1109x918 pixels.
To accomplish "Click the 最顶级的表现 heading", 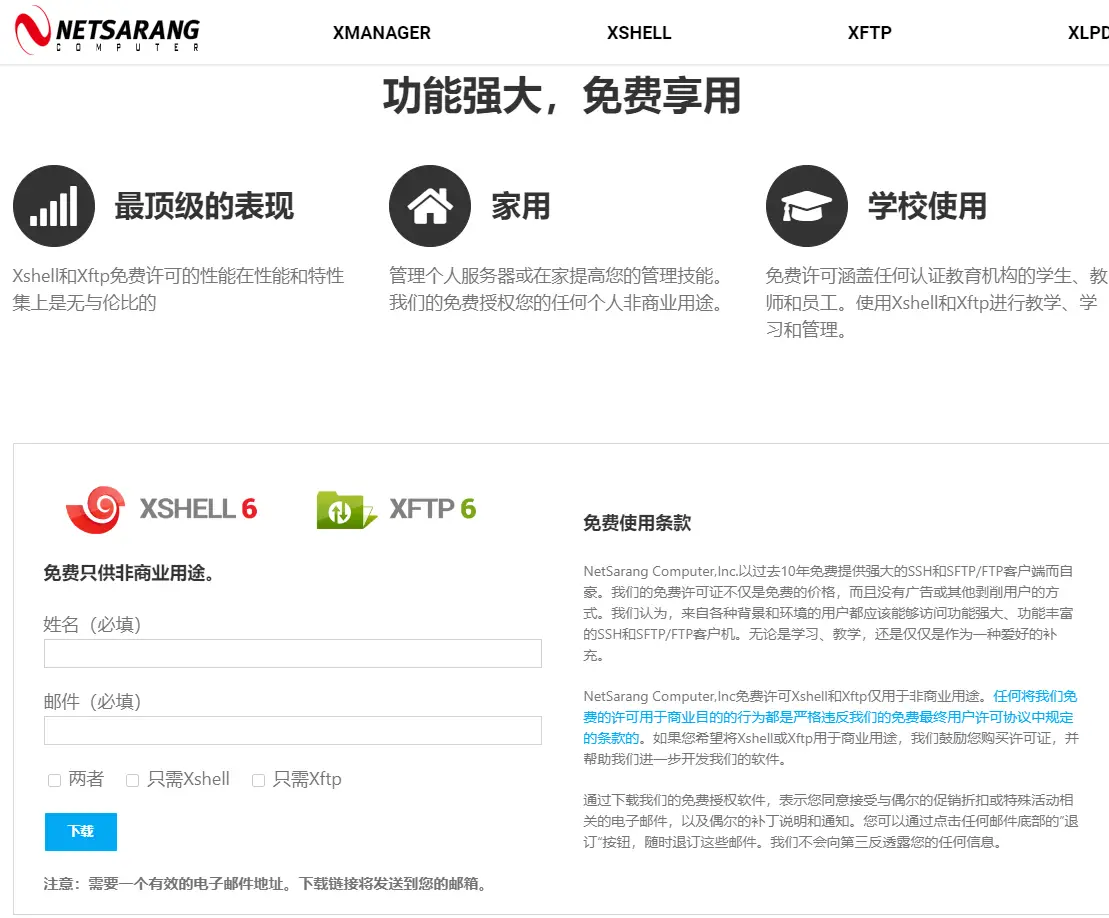I will 204,206.
